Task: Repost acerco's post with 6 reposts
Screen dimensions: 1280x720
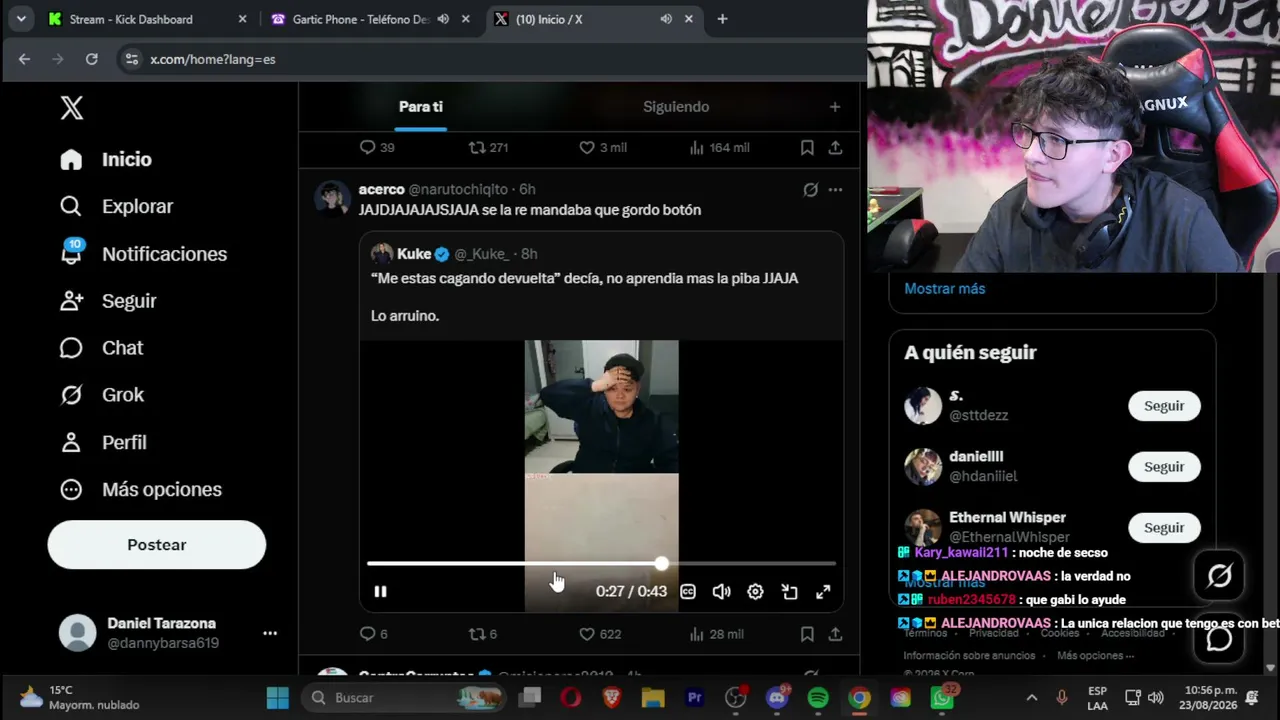Action: pos(483,634)
